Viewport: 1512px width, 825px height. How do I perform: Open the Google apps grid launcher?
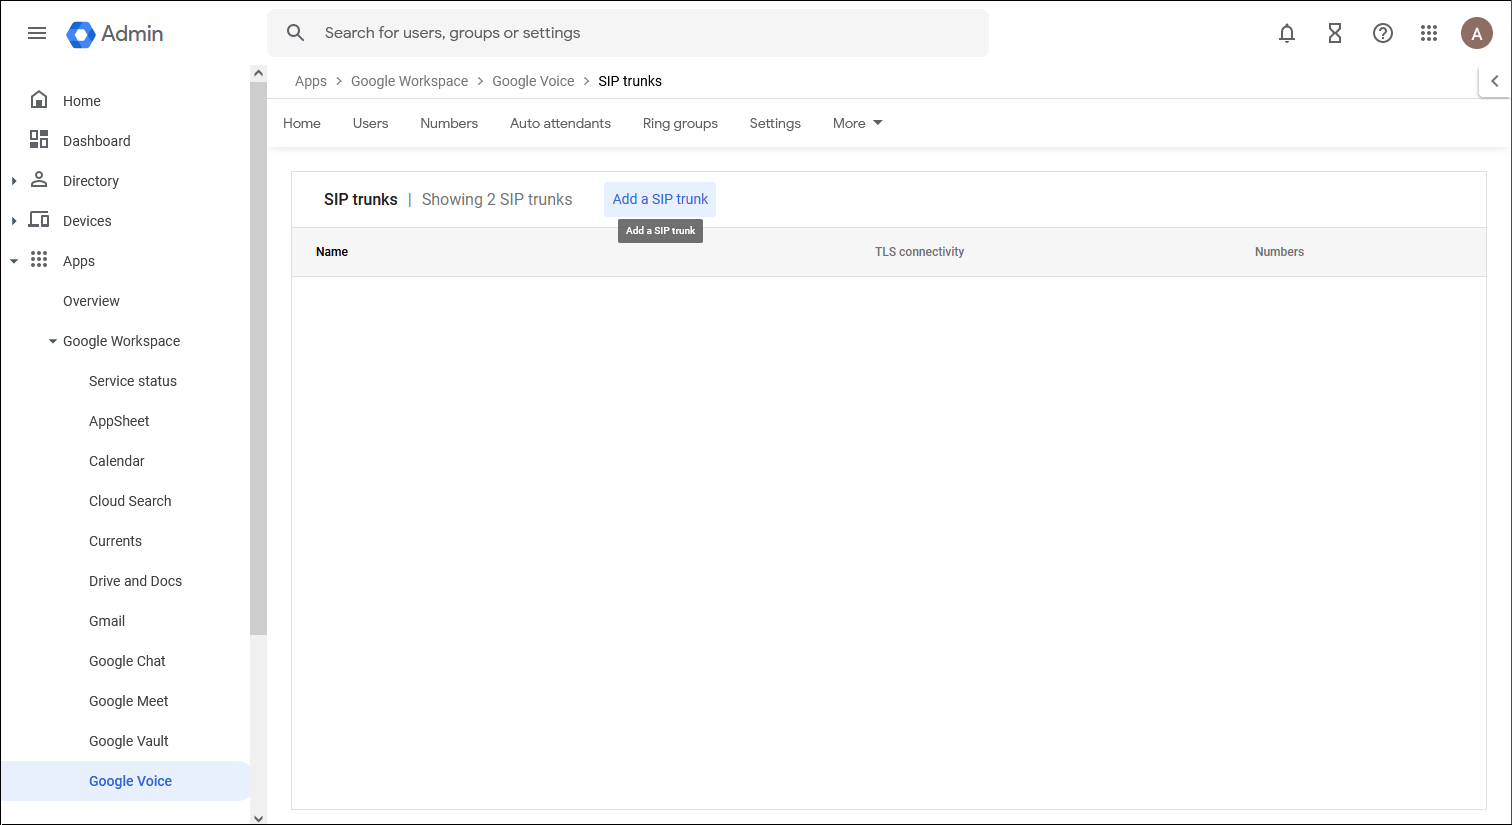[x=1429, y=33]
